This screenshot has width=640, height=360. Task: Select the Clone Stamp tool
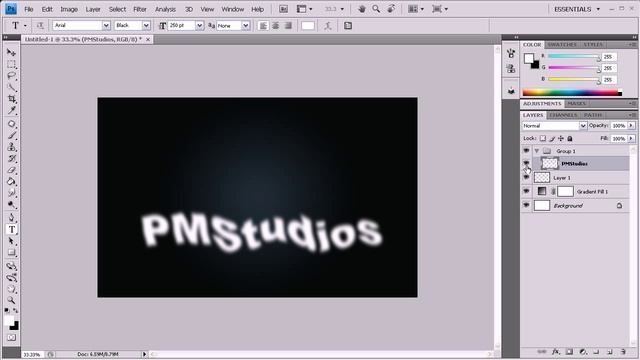tap(11, 147)
